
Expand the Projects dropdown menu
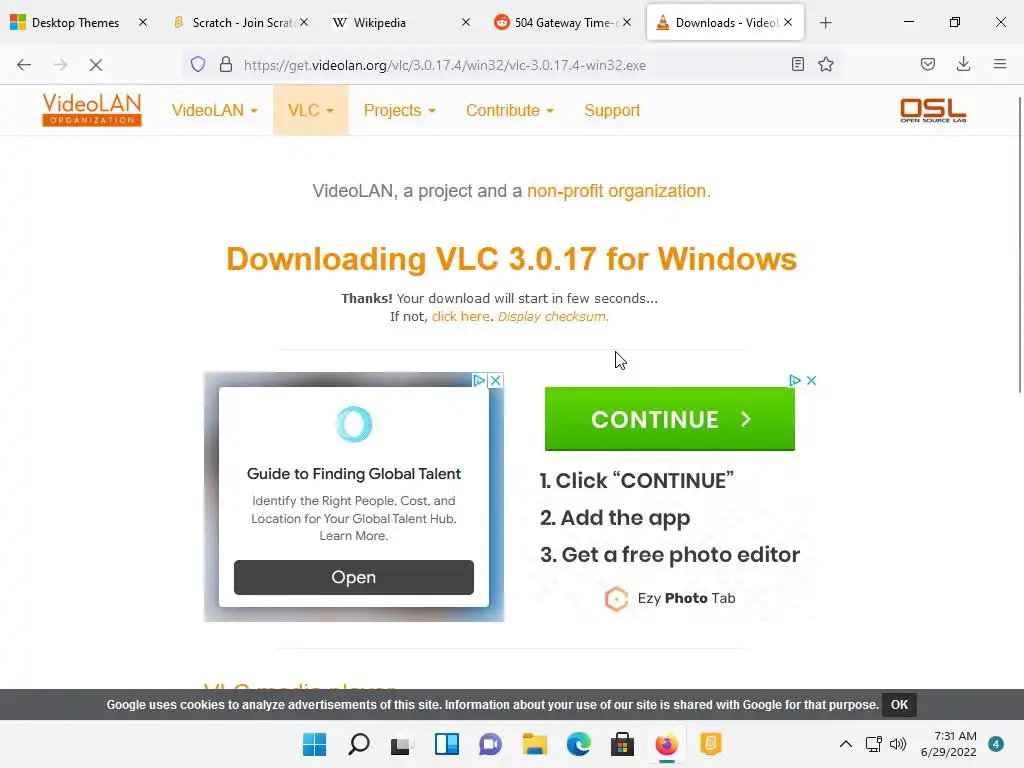[400, 110]
